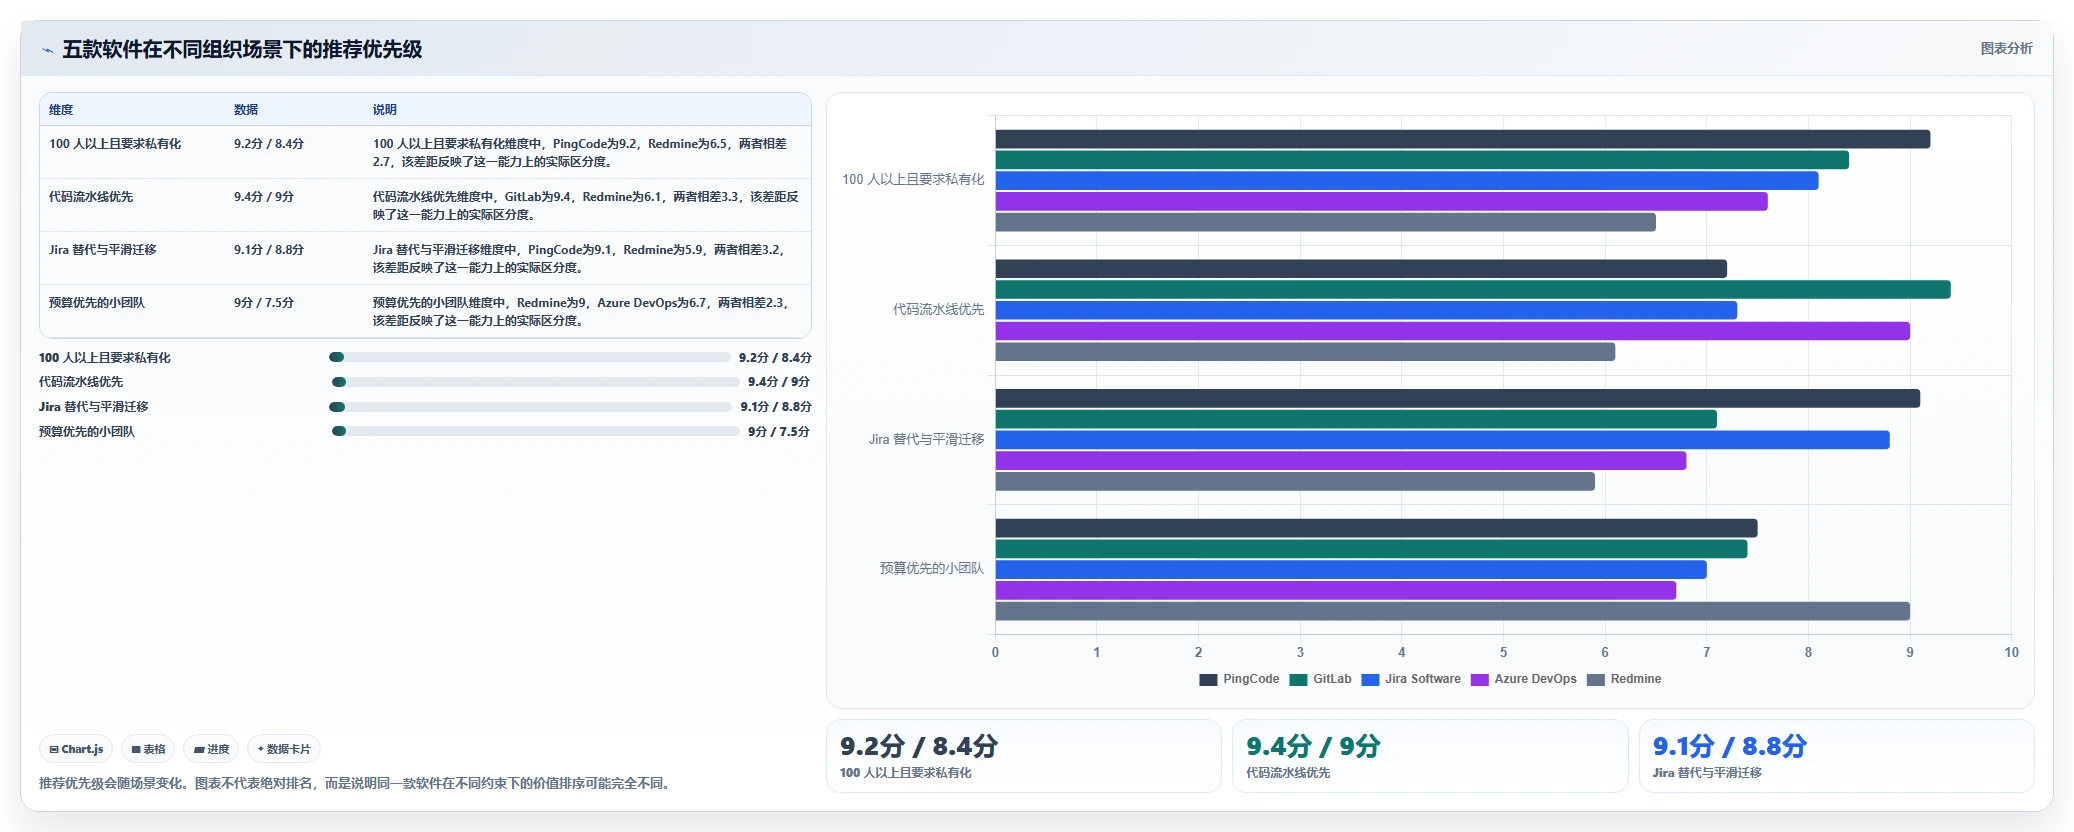The width and height of the screenshot is (2074, 832).
Task: Click progress value 9分 / 7.5分 beside bar
Action: (x=779, y=432)
